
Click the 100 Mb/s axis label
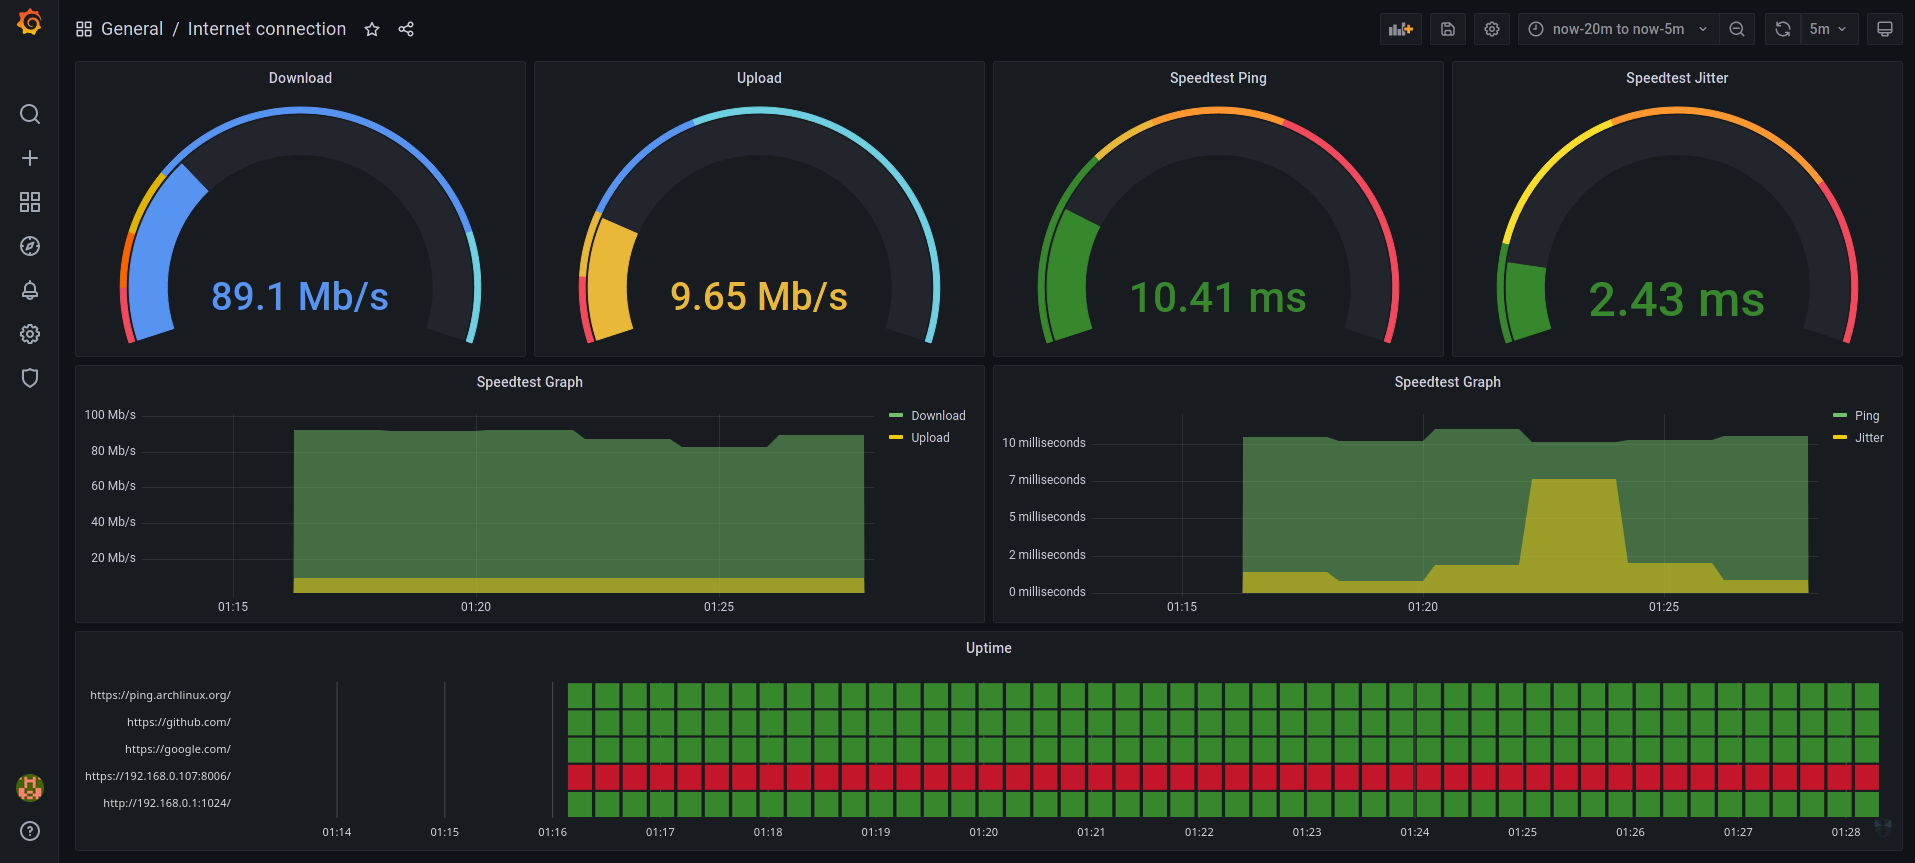(x=110, y=415)
